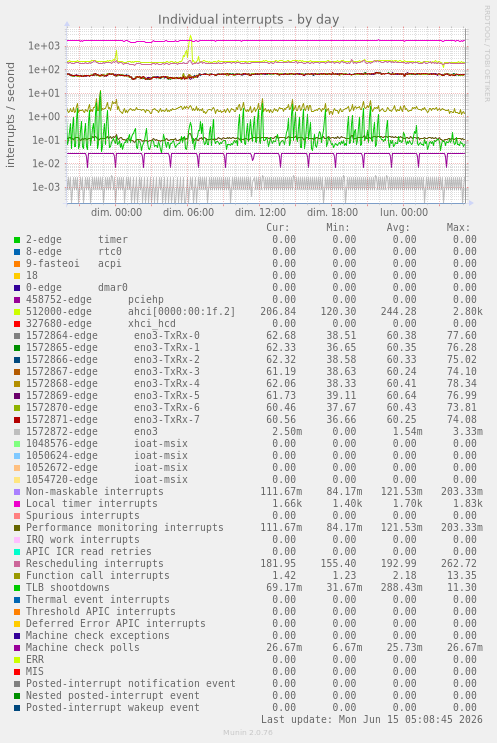497x743 pixels.
Task: Click the green swatch beside 2-edge timer
Action: 17,240
